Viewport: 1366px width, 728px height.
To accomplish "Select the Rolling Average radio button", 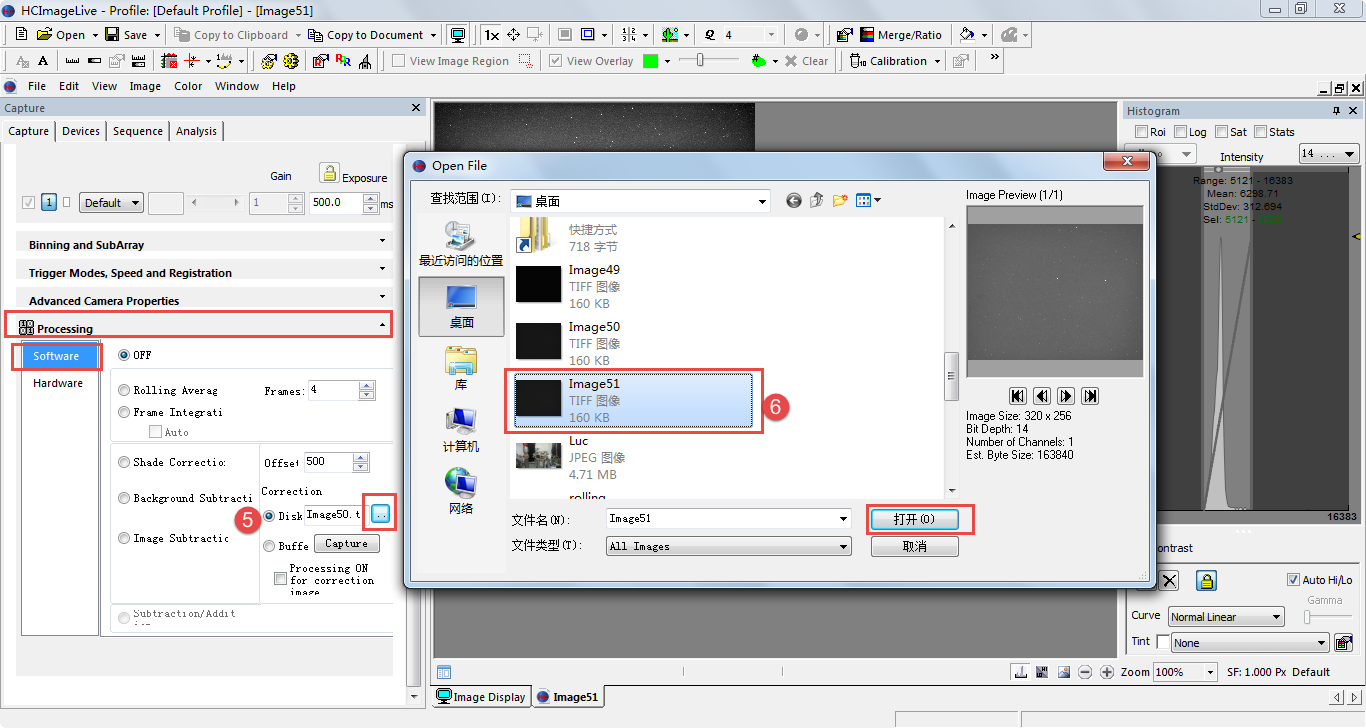I will [x=124, y=390].
